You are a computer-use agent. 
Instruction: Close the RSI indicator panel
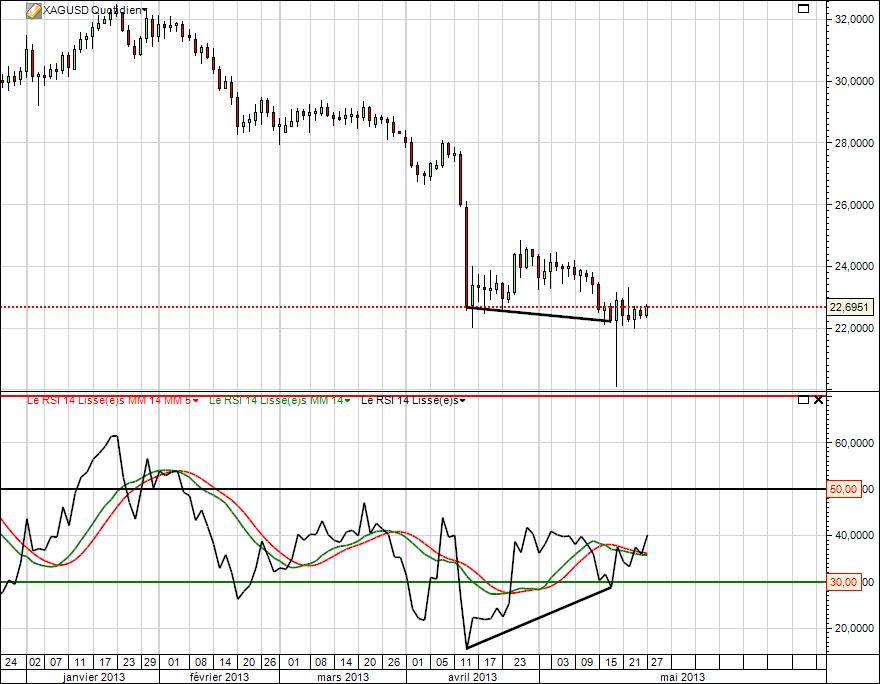coord(818,400)
